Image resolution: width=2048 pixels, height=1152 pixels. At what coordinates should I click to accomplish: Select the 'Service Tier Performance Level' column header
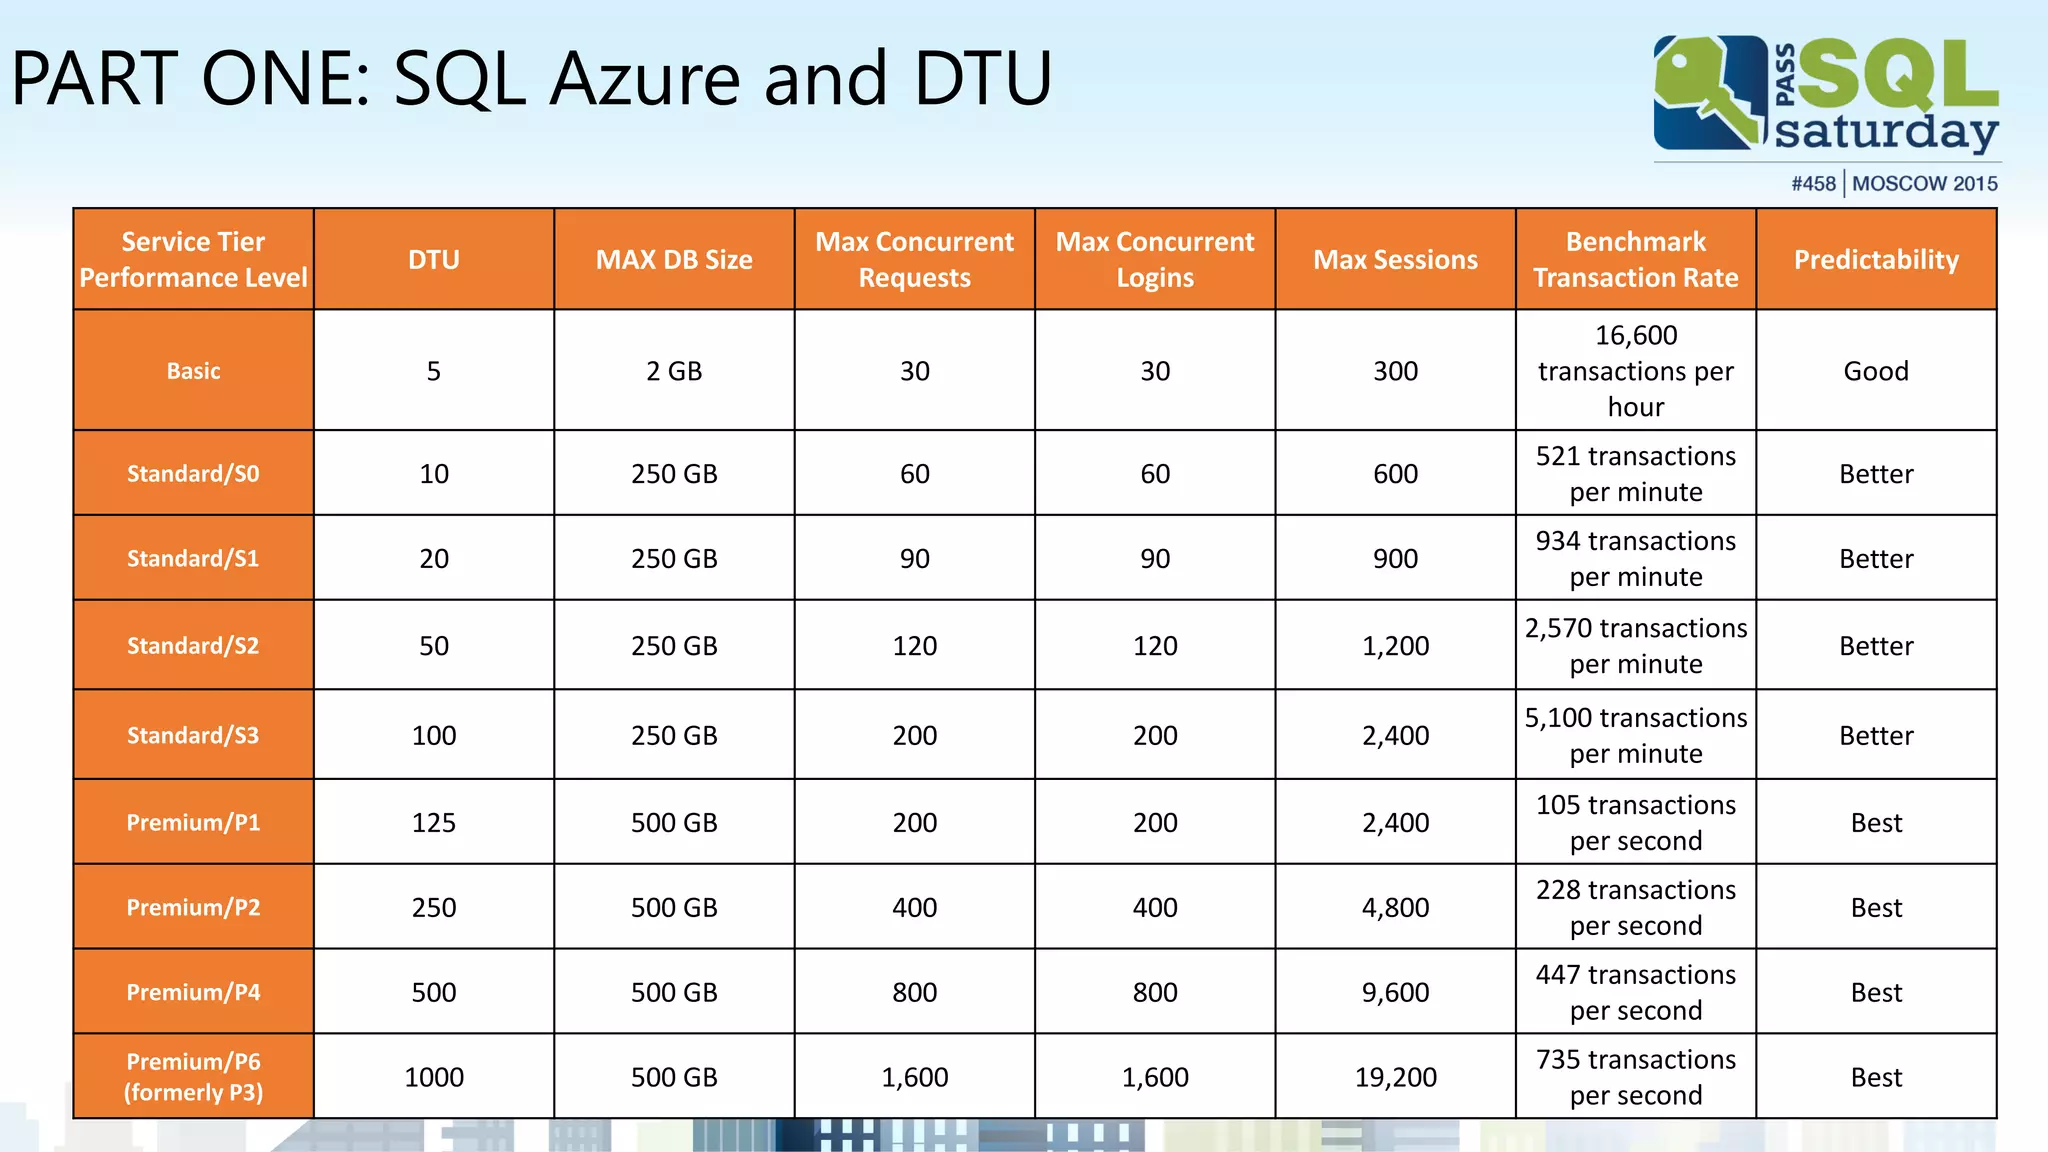pos(193,259)
